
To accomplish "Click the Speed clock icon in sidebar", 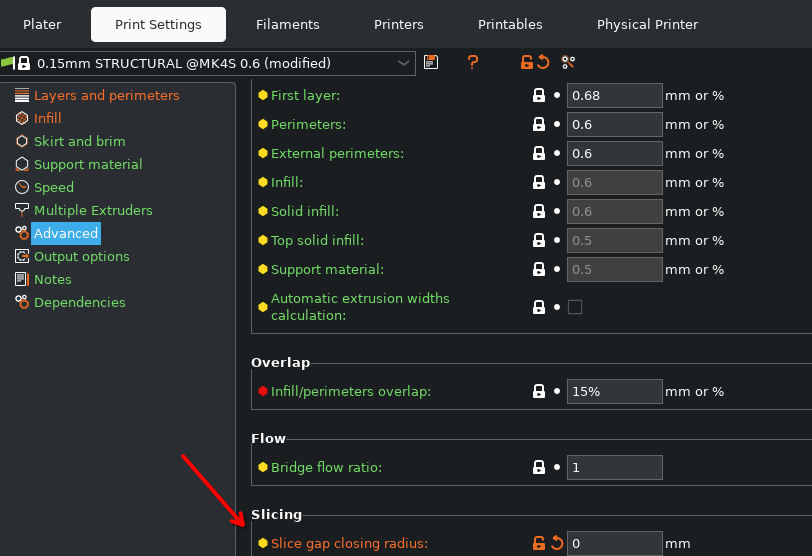I will coord(22,187).
